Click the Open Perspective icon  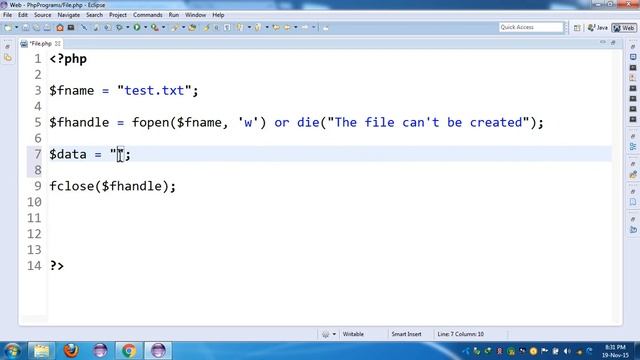point(577,28)
